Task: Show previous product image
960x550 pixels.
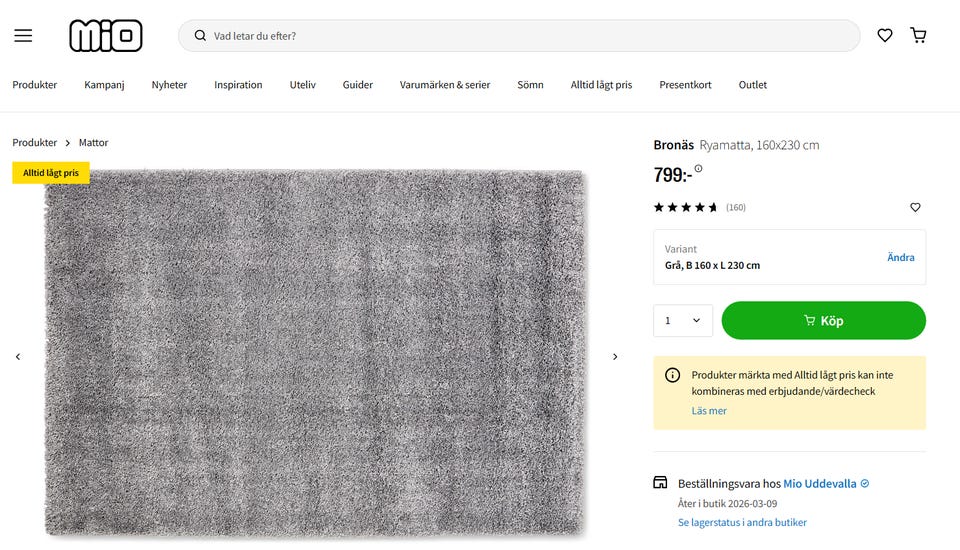Action: pos(18,356)
